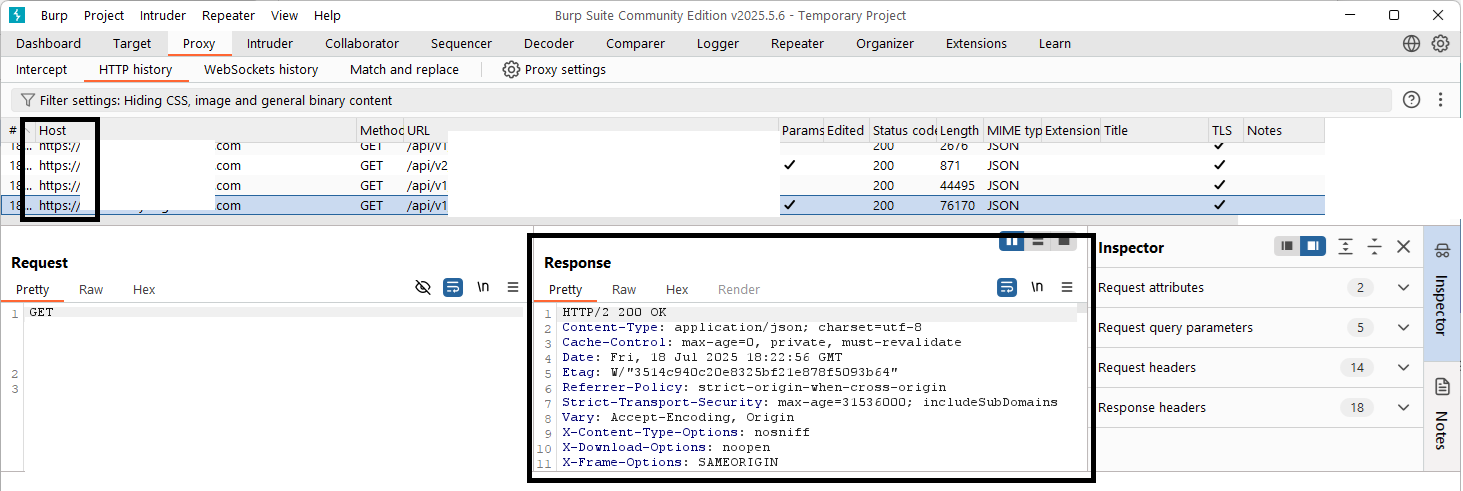Open the Match and replace sub-tab
The image size is (1463, 491).
tap(404, 69)
